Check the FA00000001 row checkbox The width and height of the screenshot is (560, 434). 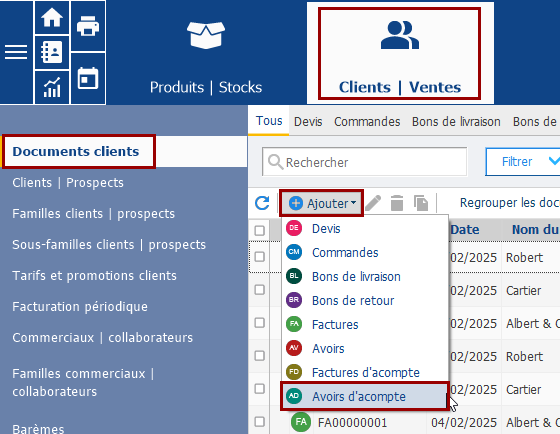pyautogui.click(x=260, y=421)
